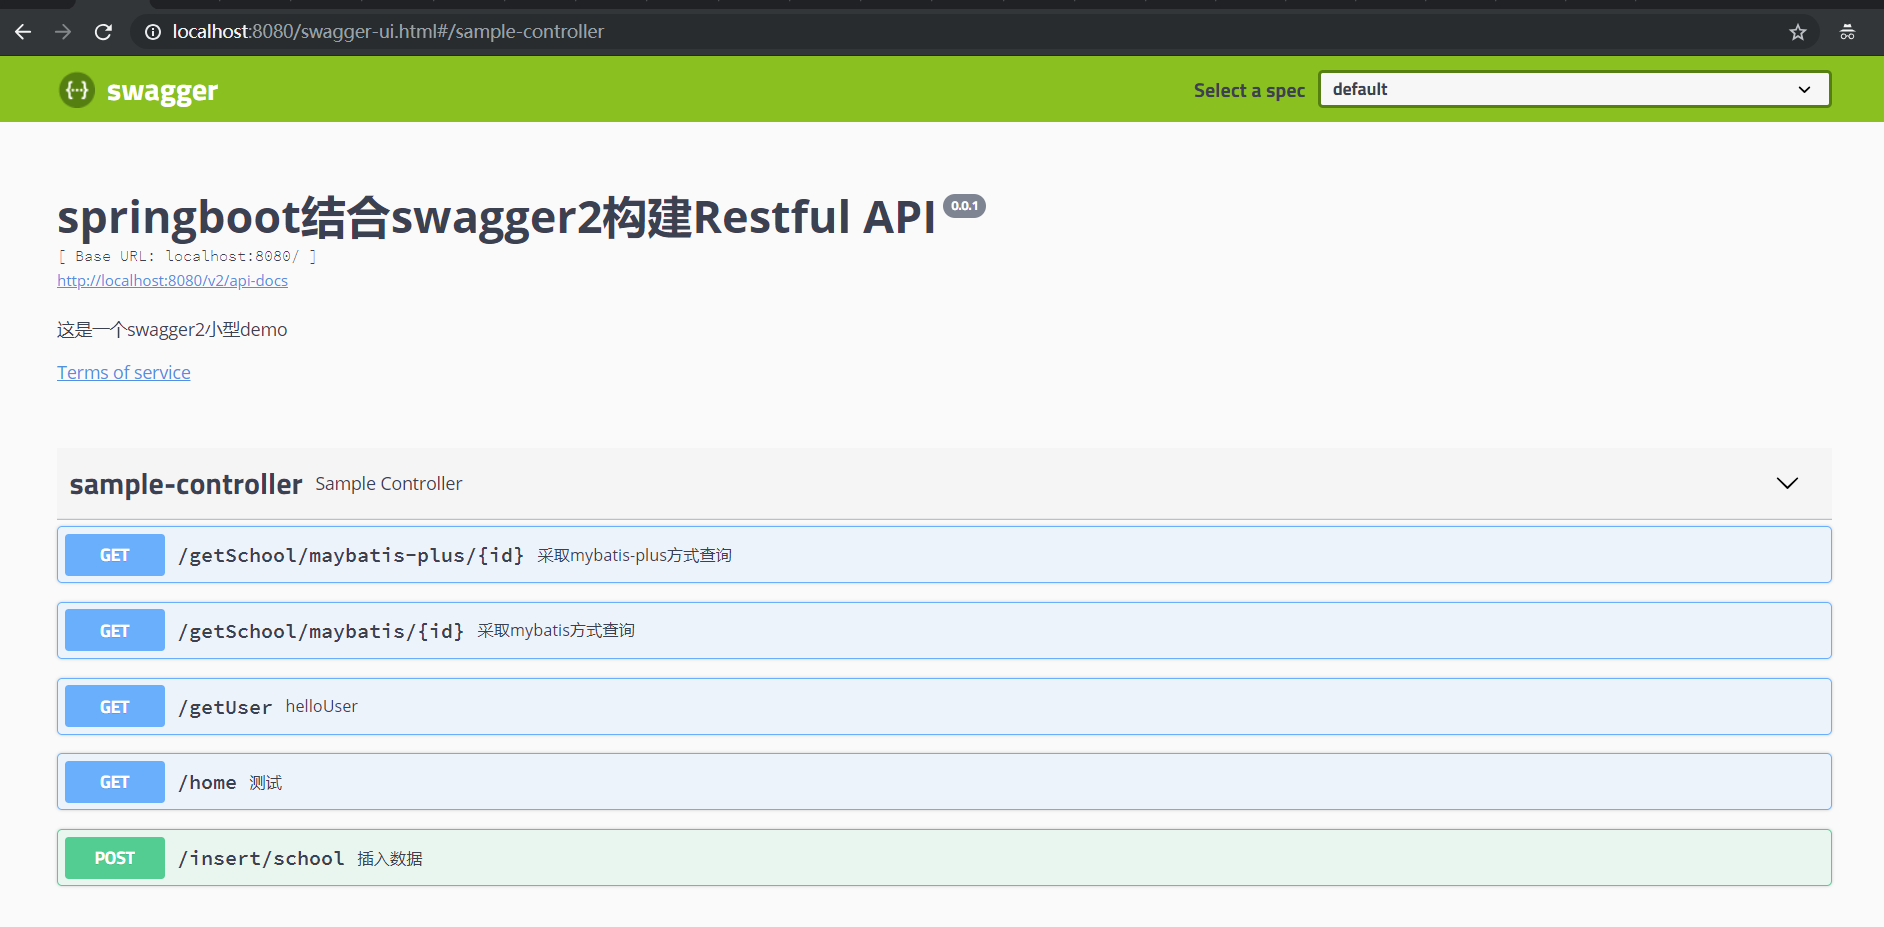Click the 这是一个swagger2小型demo description
This screenshot has width=1884, height=927.
click(x=172, y=330)
